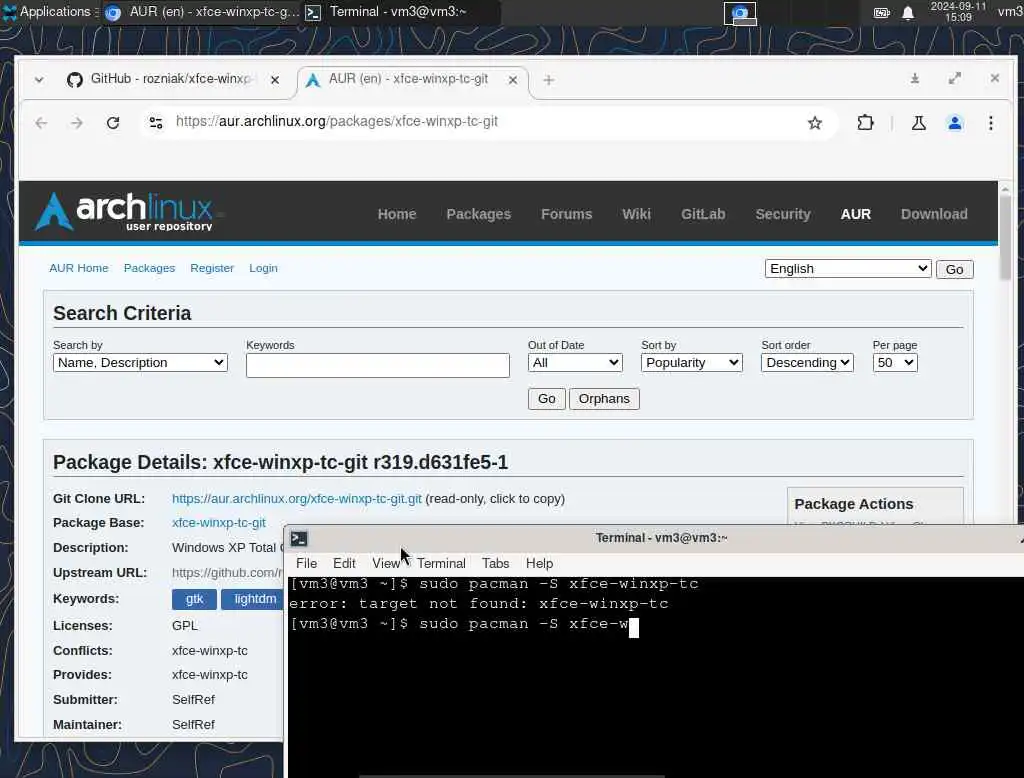
Task: Click the lightdm keyword tag
Action: pyautogui.click(x=252, y=599)
